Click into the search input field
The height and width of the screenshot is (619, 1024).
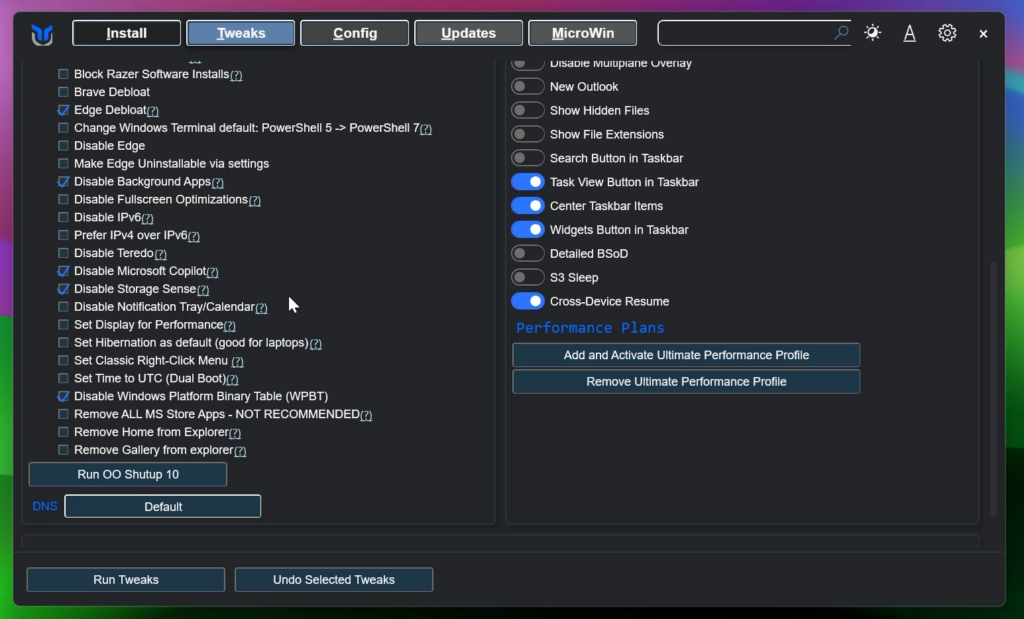pyautogui.click(x=745, y=33)
